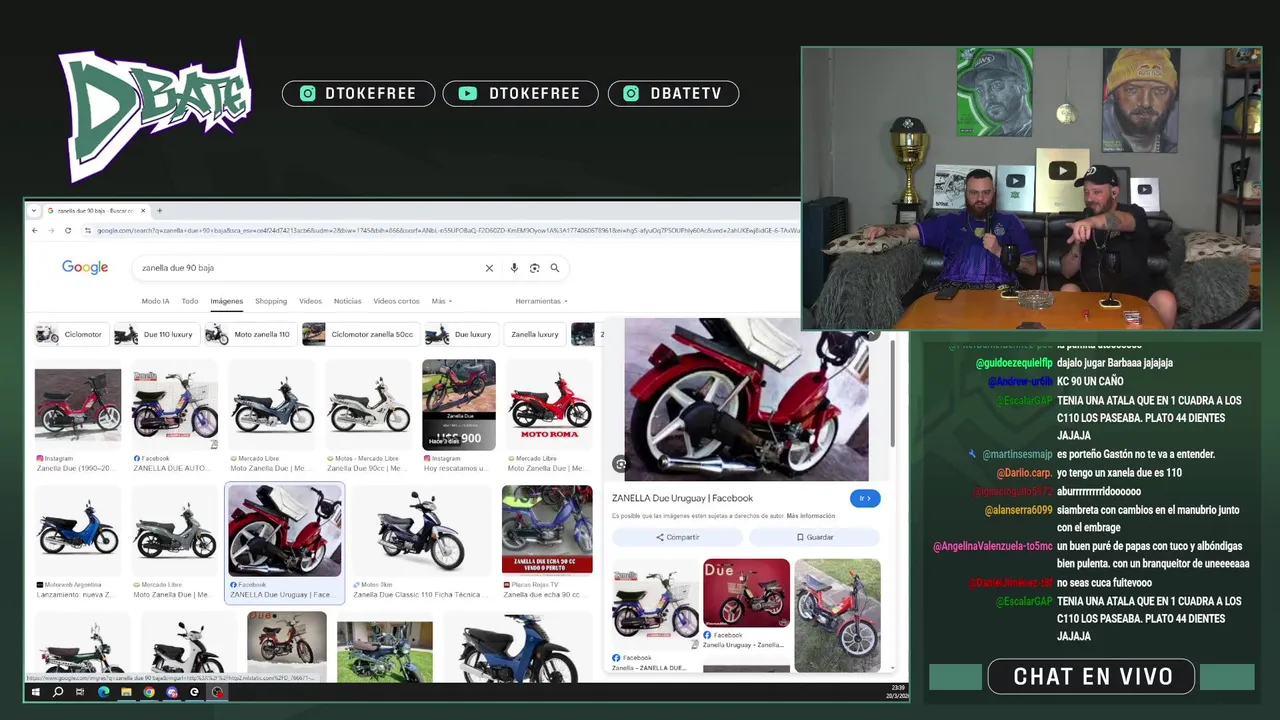Select the Due luxury filter chip

point(459,334)
